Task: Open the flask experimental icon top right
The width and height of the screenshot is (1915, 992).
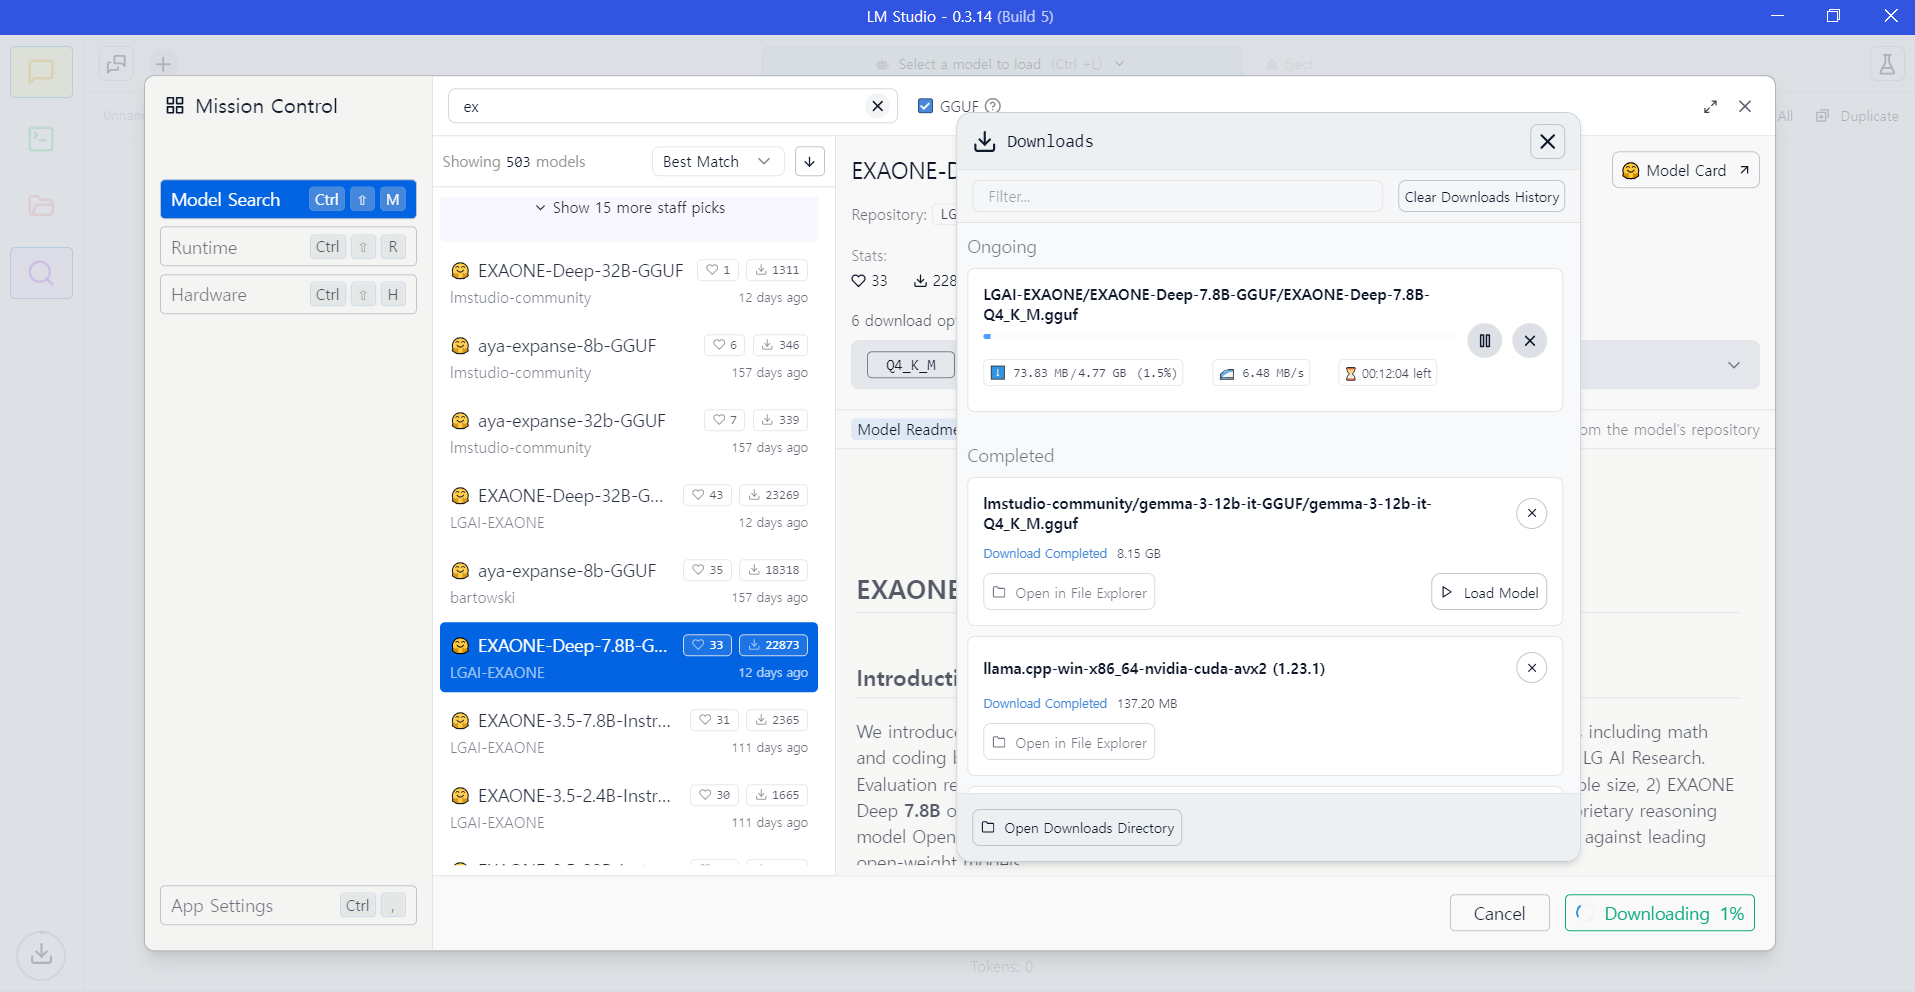Action: (x=1887, y=65)
